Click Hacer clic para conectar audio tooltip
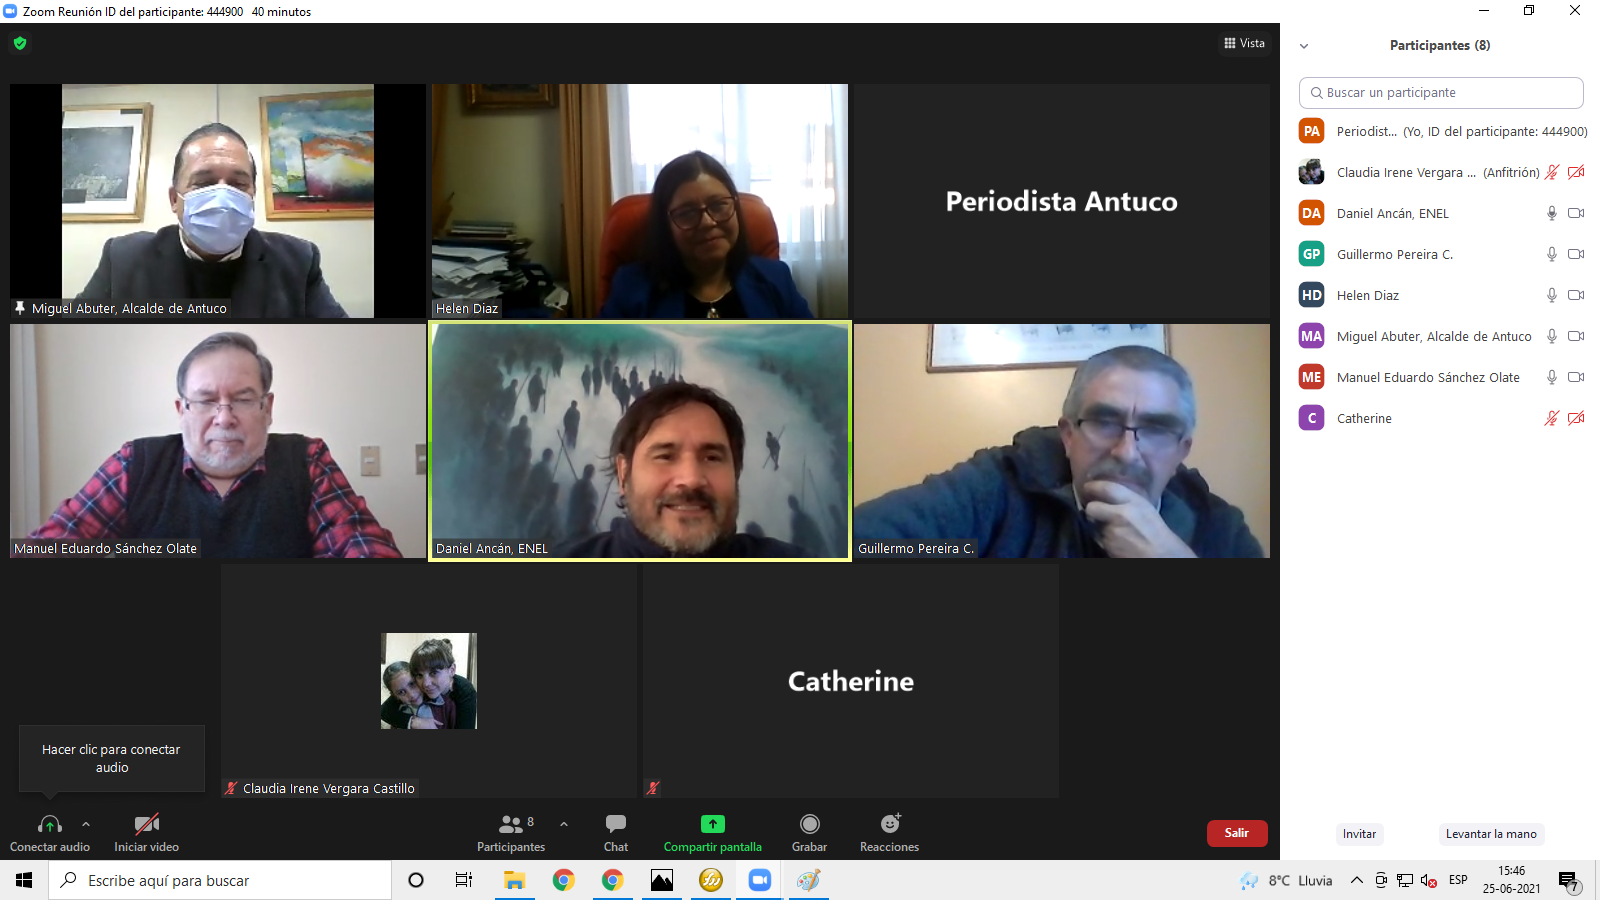The image size is (1600, 900). (112, 758)
